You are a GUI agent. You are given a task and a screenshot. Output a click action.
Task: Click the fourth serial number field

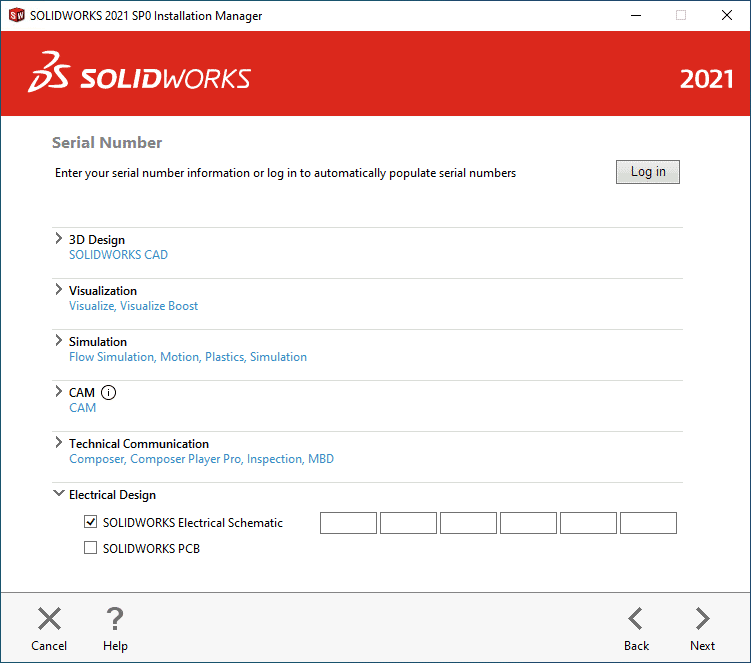point(528,523)
